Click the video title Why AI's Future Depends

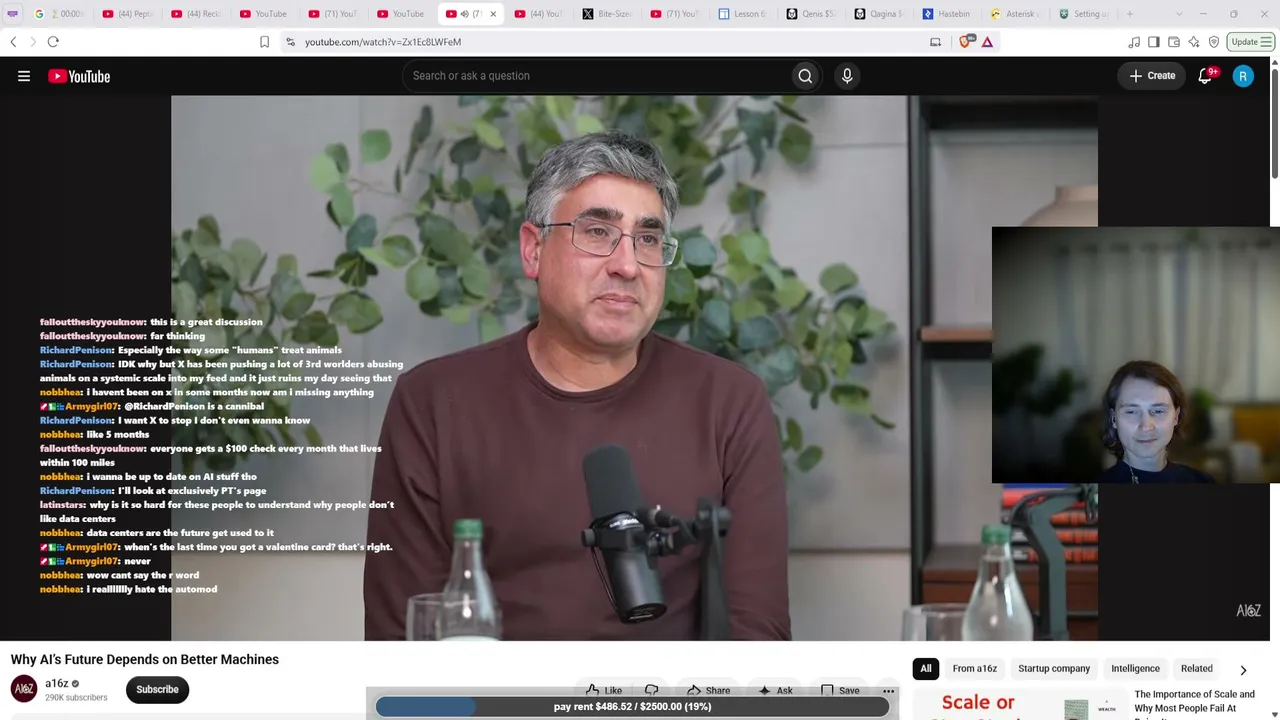point(145,659)
